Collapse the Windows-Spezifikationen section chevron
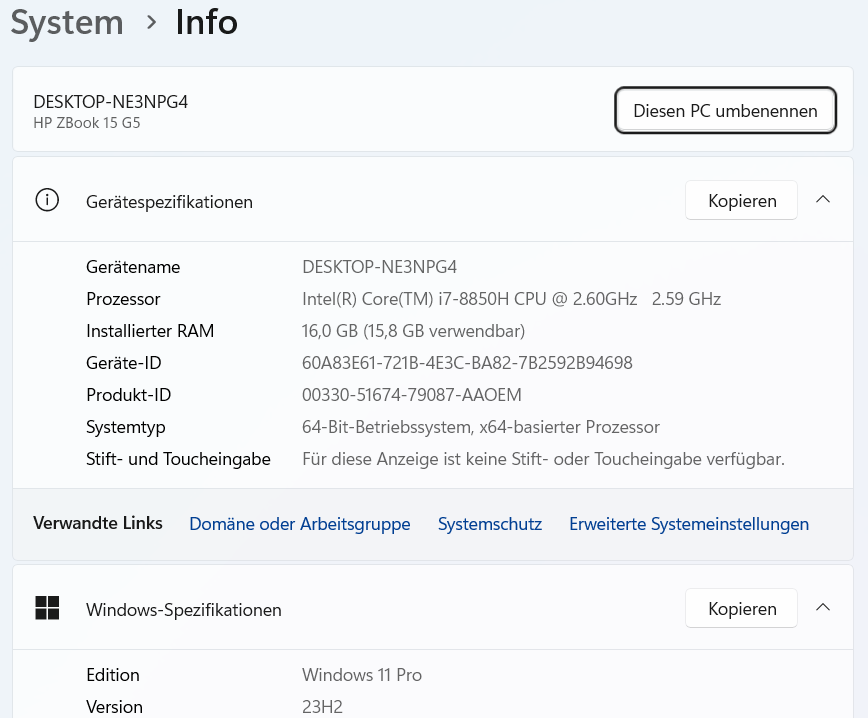 pyautogui.click(x=823, y=607)
